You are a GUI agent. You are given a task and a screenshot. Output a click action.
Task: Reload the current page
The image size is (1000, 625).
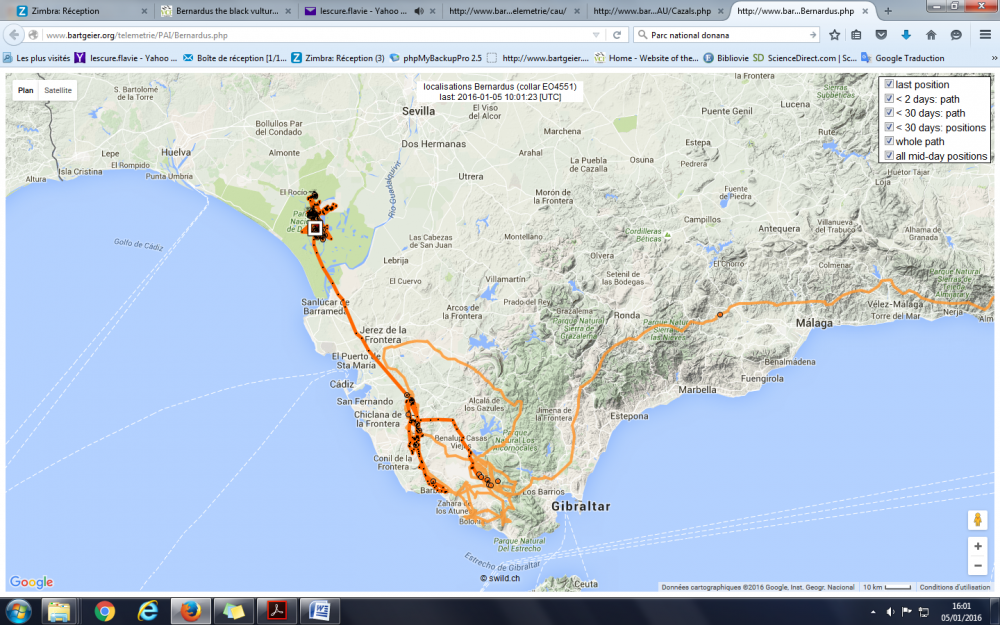click(617, 35)
